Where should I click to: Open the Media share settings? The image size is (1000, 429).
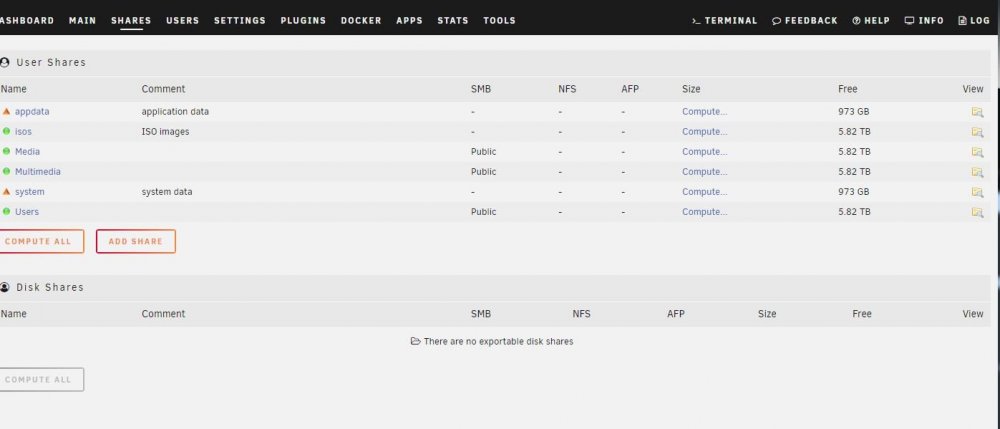click(27, 151)
